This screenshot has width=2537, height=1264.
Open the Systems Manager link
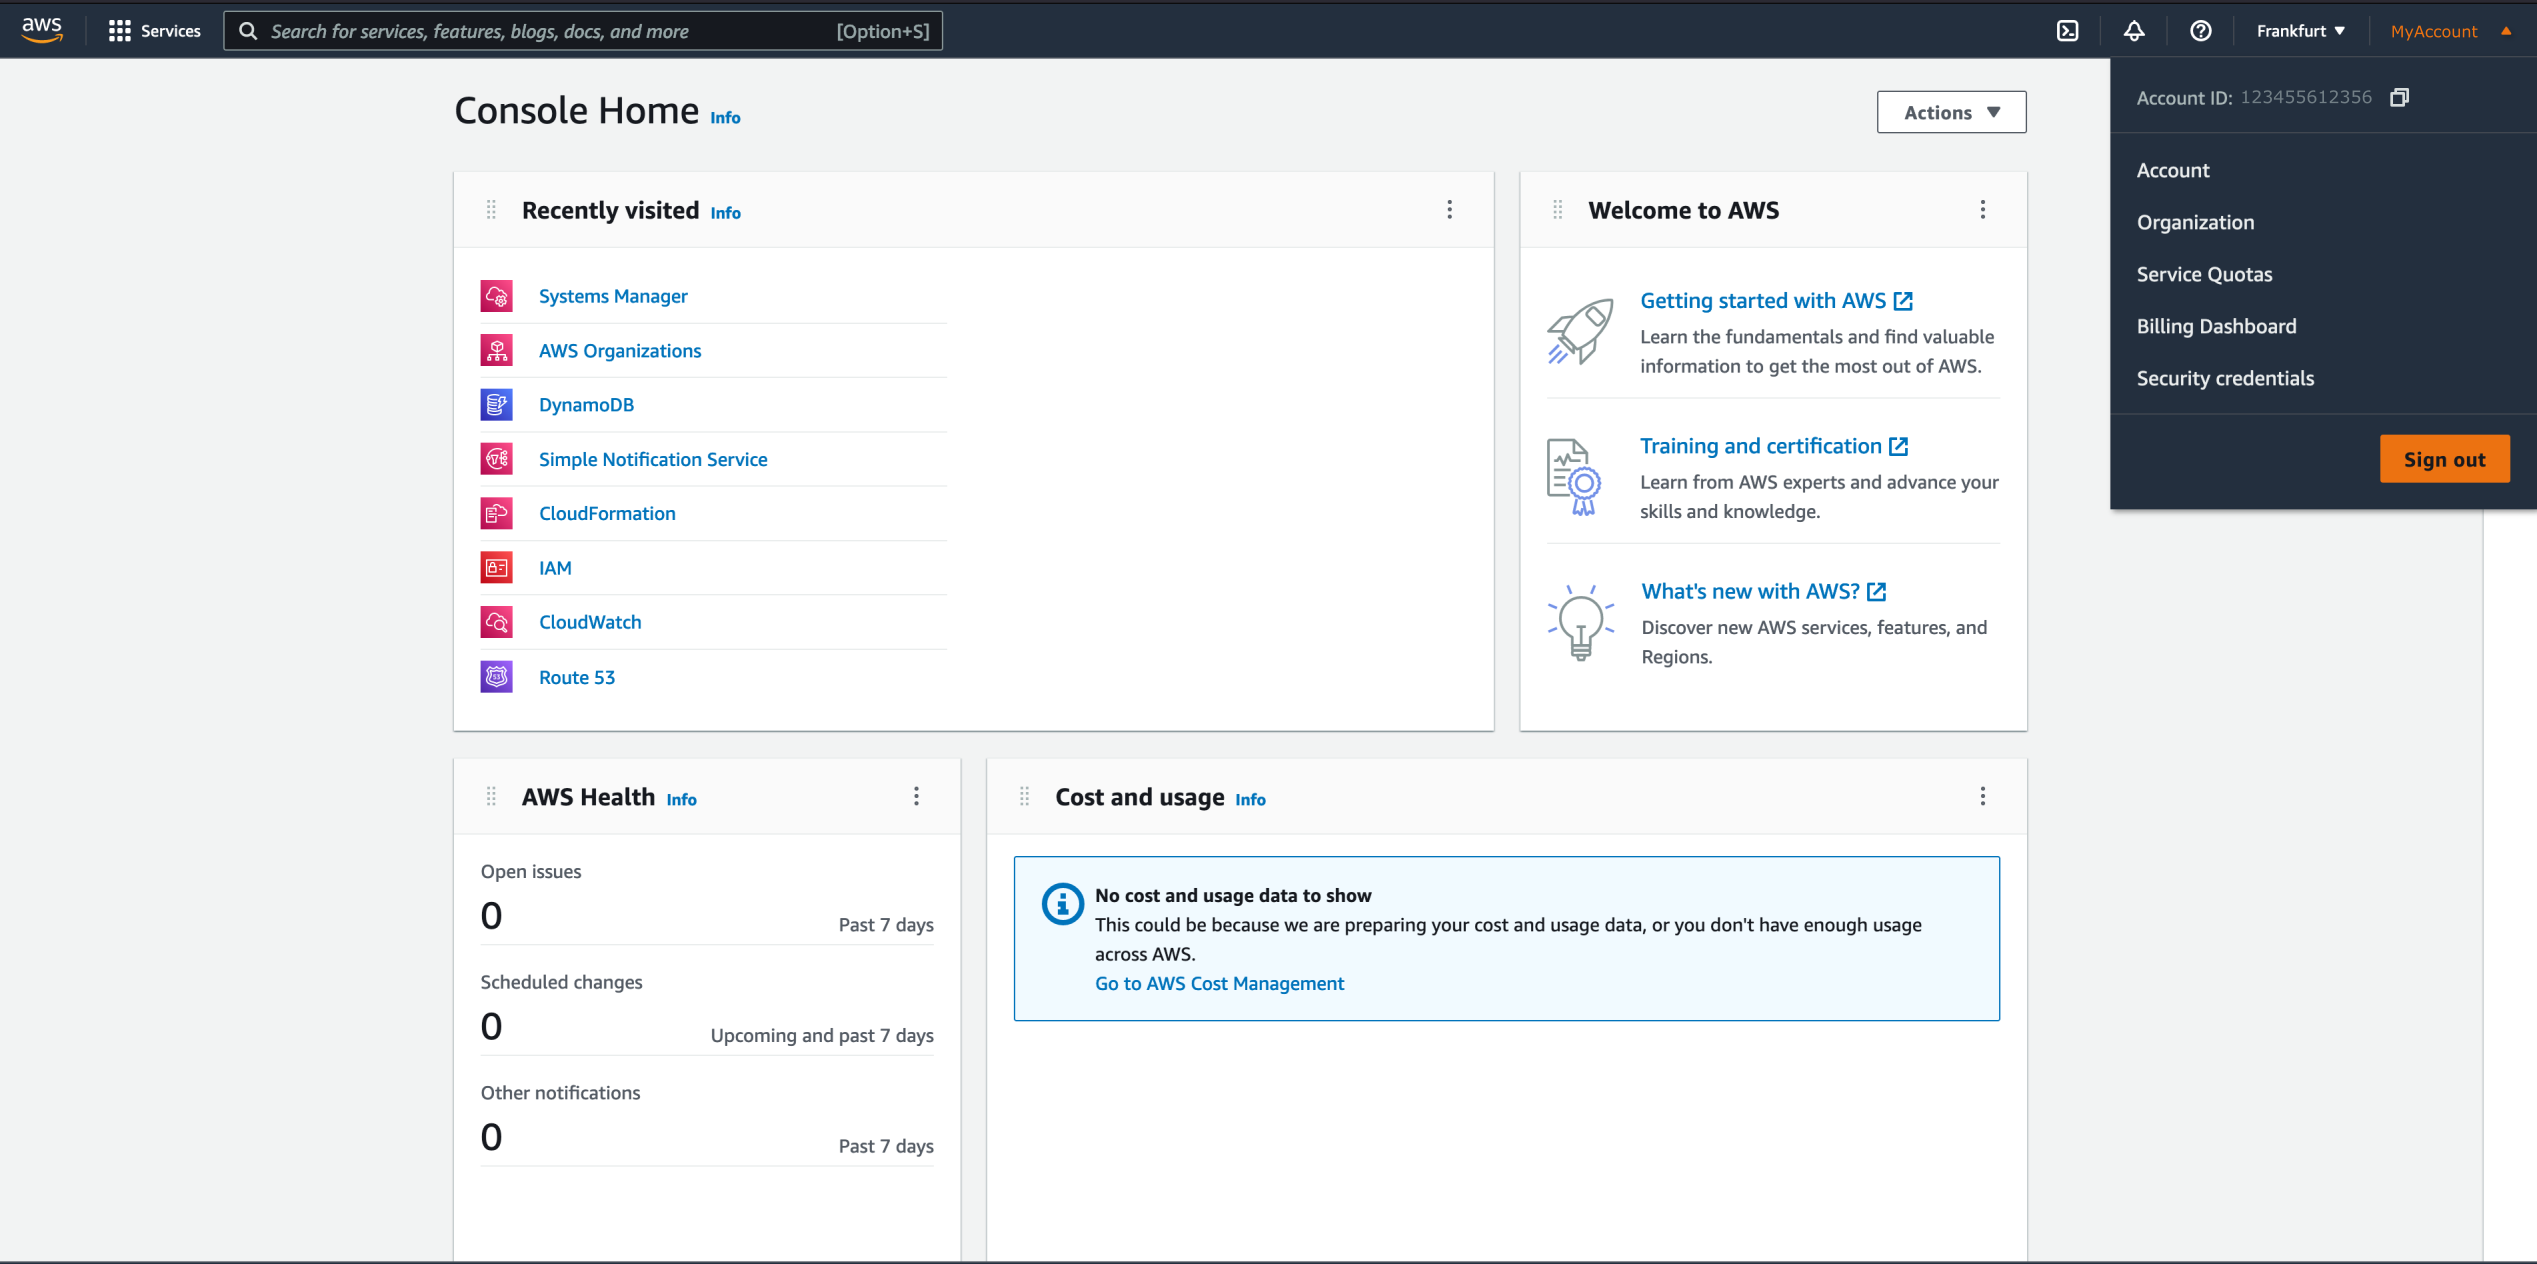click(613, 296)
